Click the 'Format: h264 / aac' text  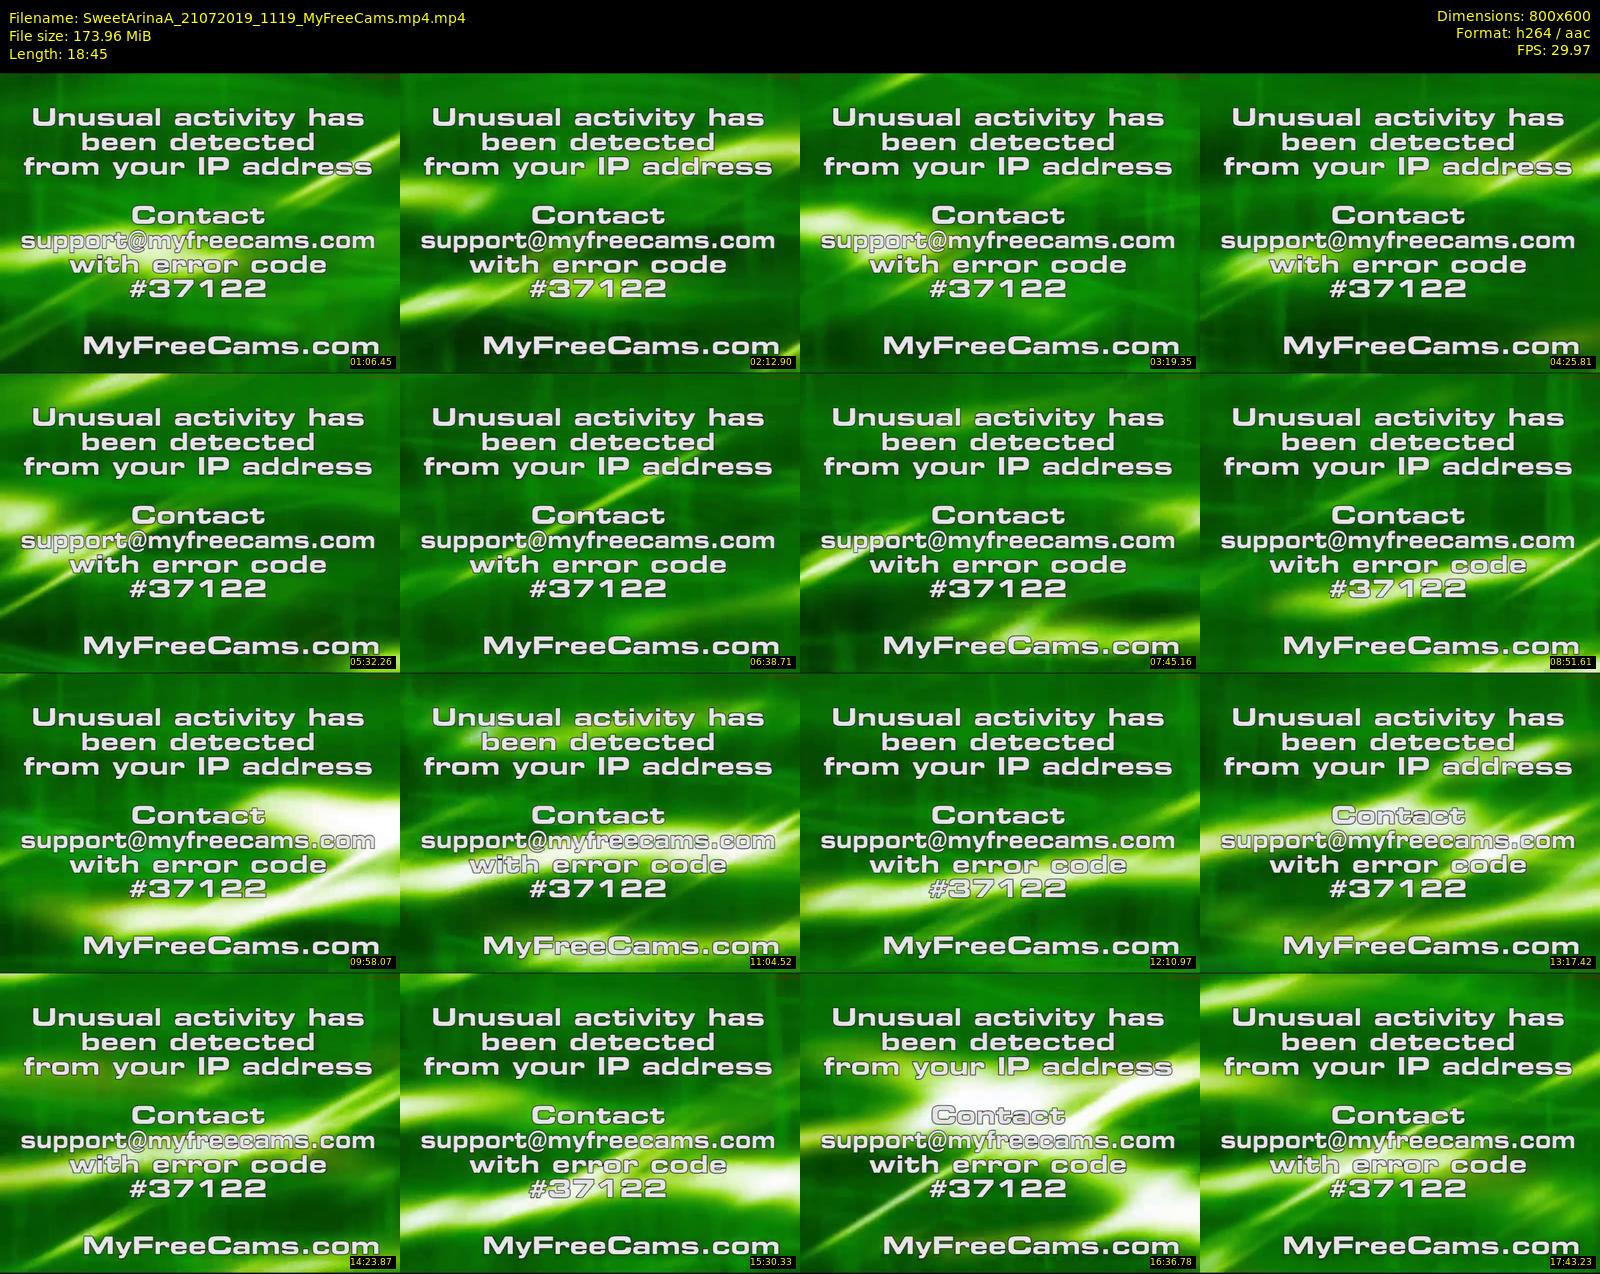(x=1523, y=33)
